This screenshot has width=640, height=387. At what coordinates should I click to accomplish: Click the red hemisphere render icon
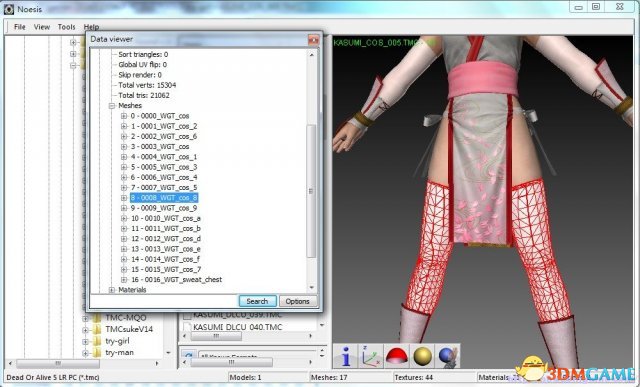click(397, 356)
